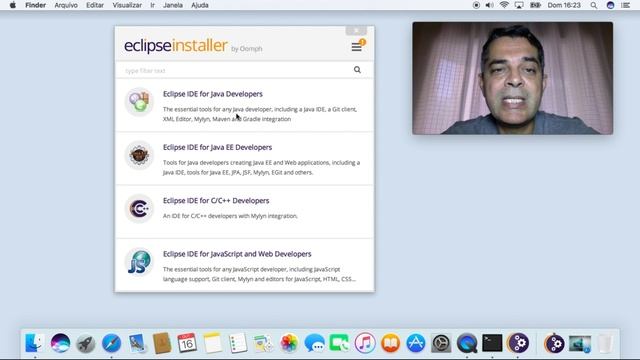
Task: Open the Editar menu
Action: point(95,5)
